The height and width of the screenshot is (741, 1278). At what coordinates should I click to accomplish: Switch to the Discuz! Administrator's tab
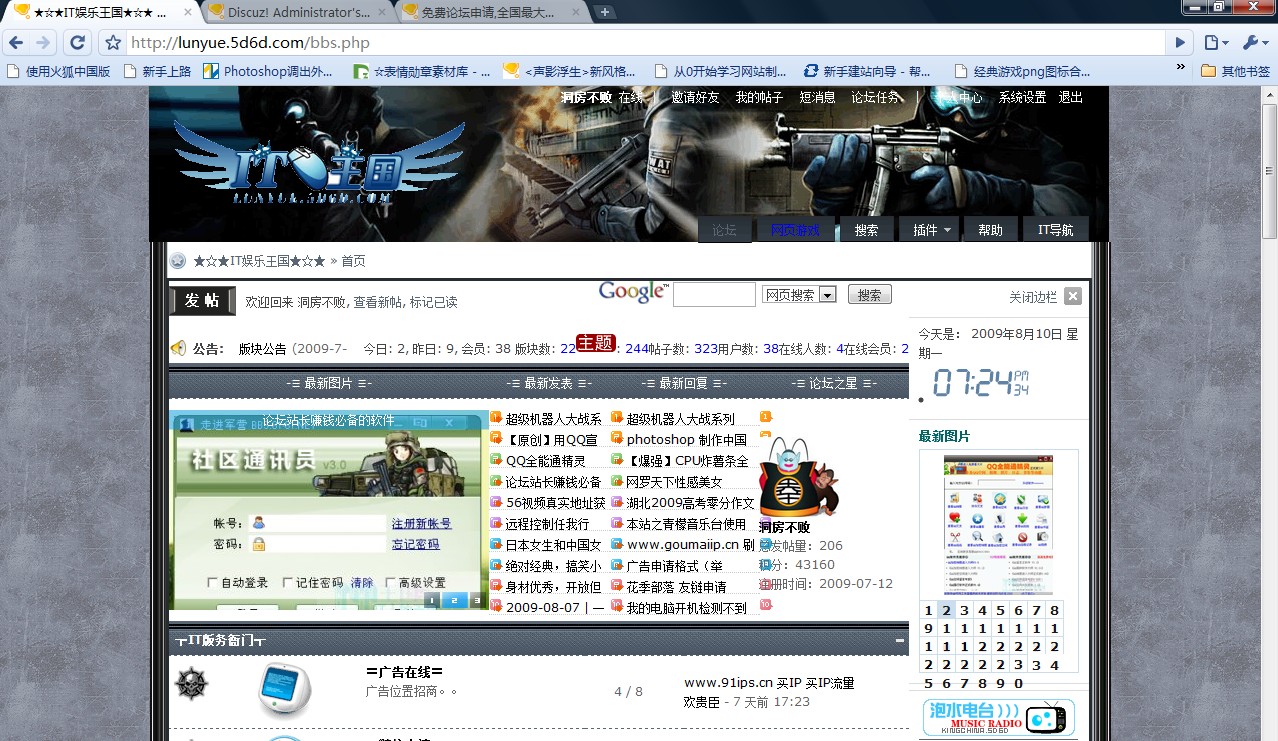click(296, 12)
